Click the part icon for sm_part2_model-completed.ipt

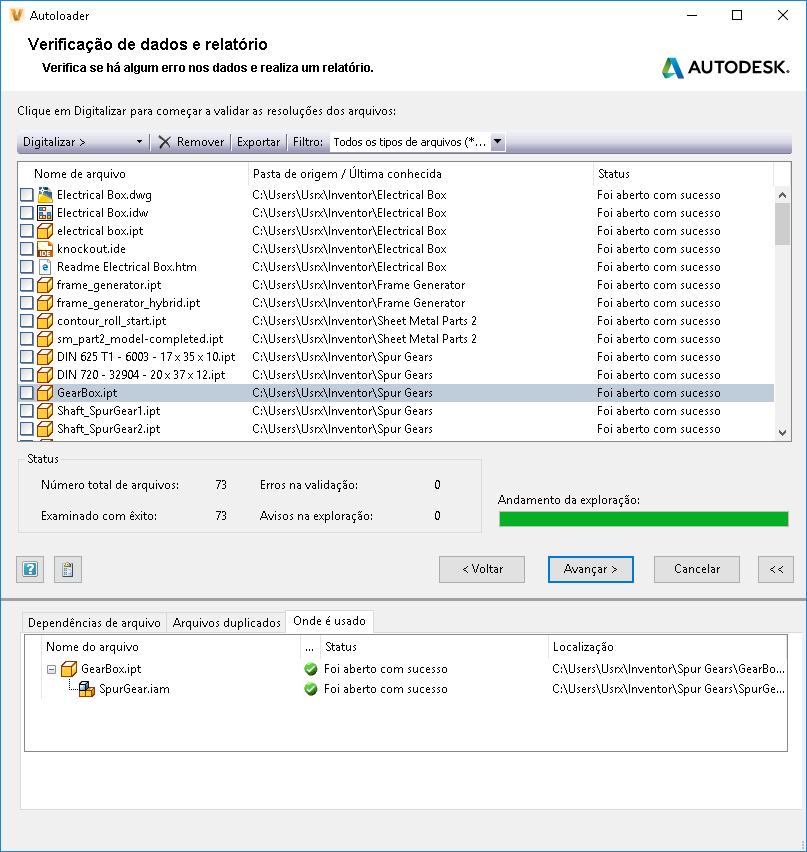click(45, 339)
